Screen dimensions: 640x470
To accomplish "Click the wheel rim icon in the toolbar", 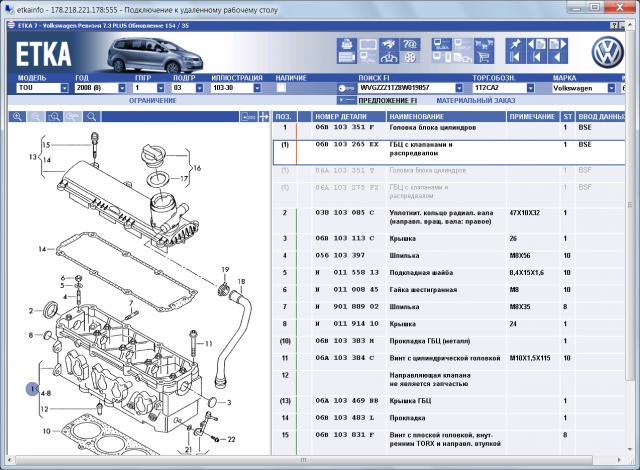I will tap(409, 57).
